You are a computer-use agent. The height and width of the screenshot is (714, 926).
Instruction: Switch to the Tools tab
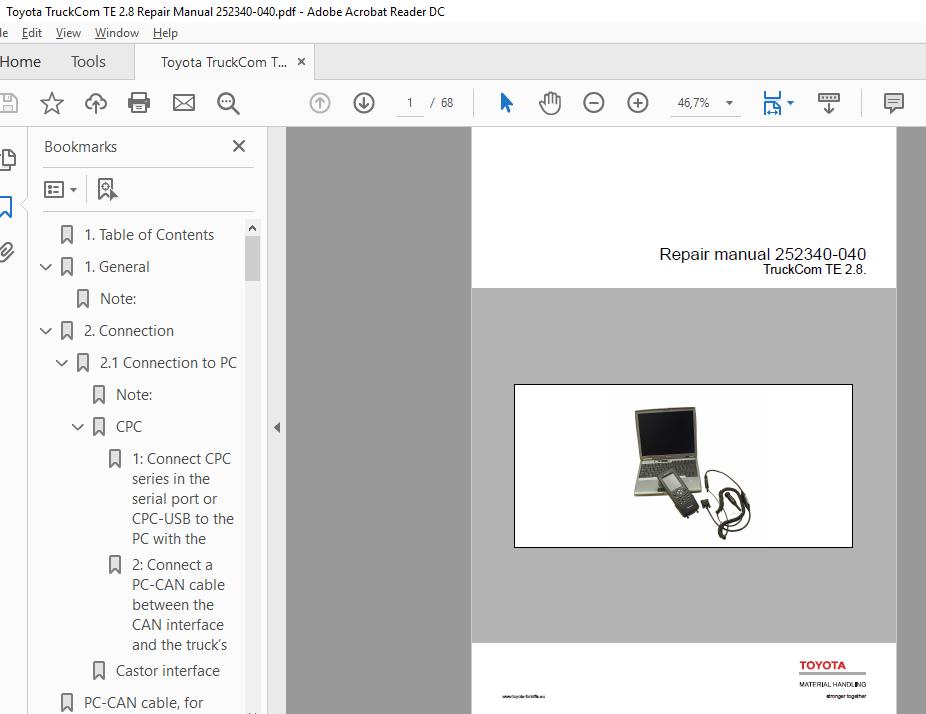point(88,62)
